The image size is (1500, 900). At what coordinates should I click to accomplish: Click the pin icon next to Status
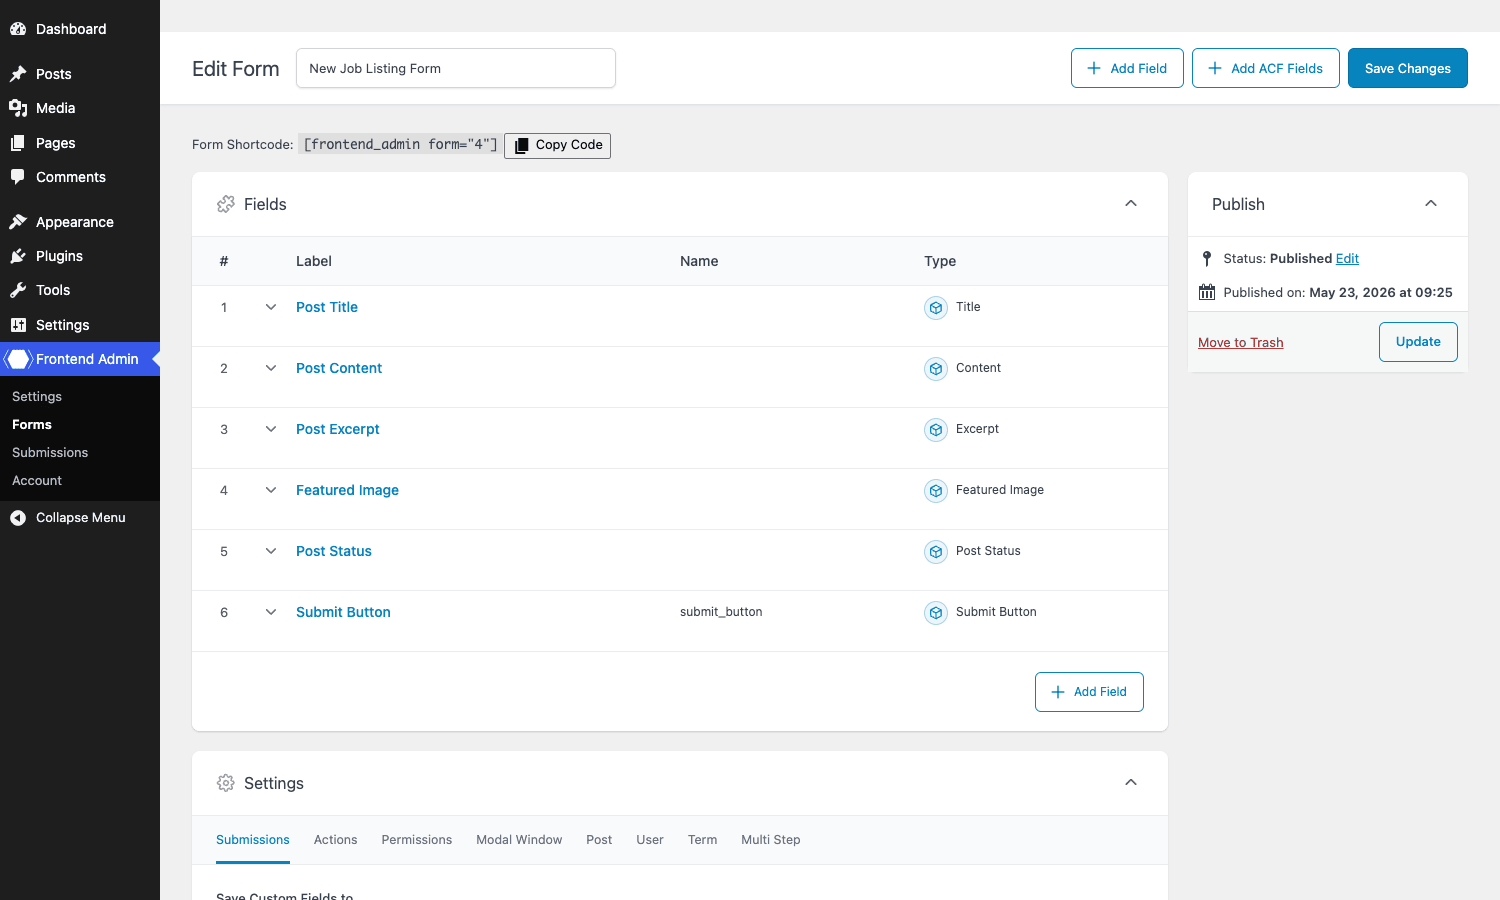point(1207,258)
